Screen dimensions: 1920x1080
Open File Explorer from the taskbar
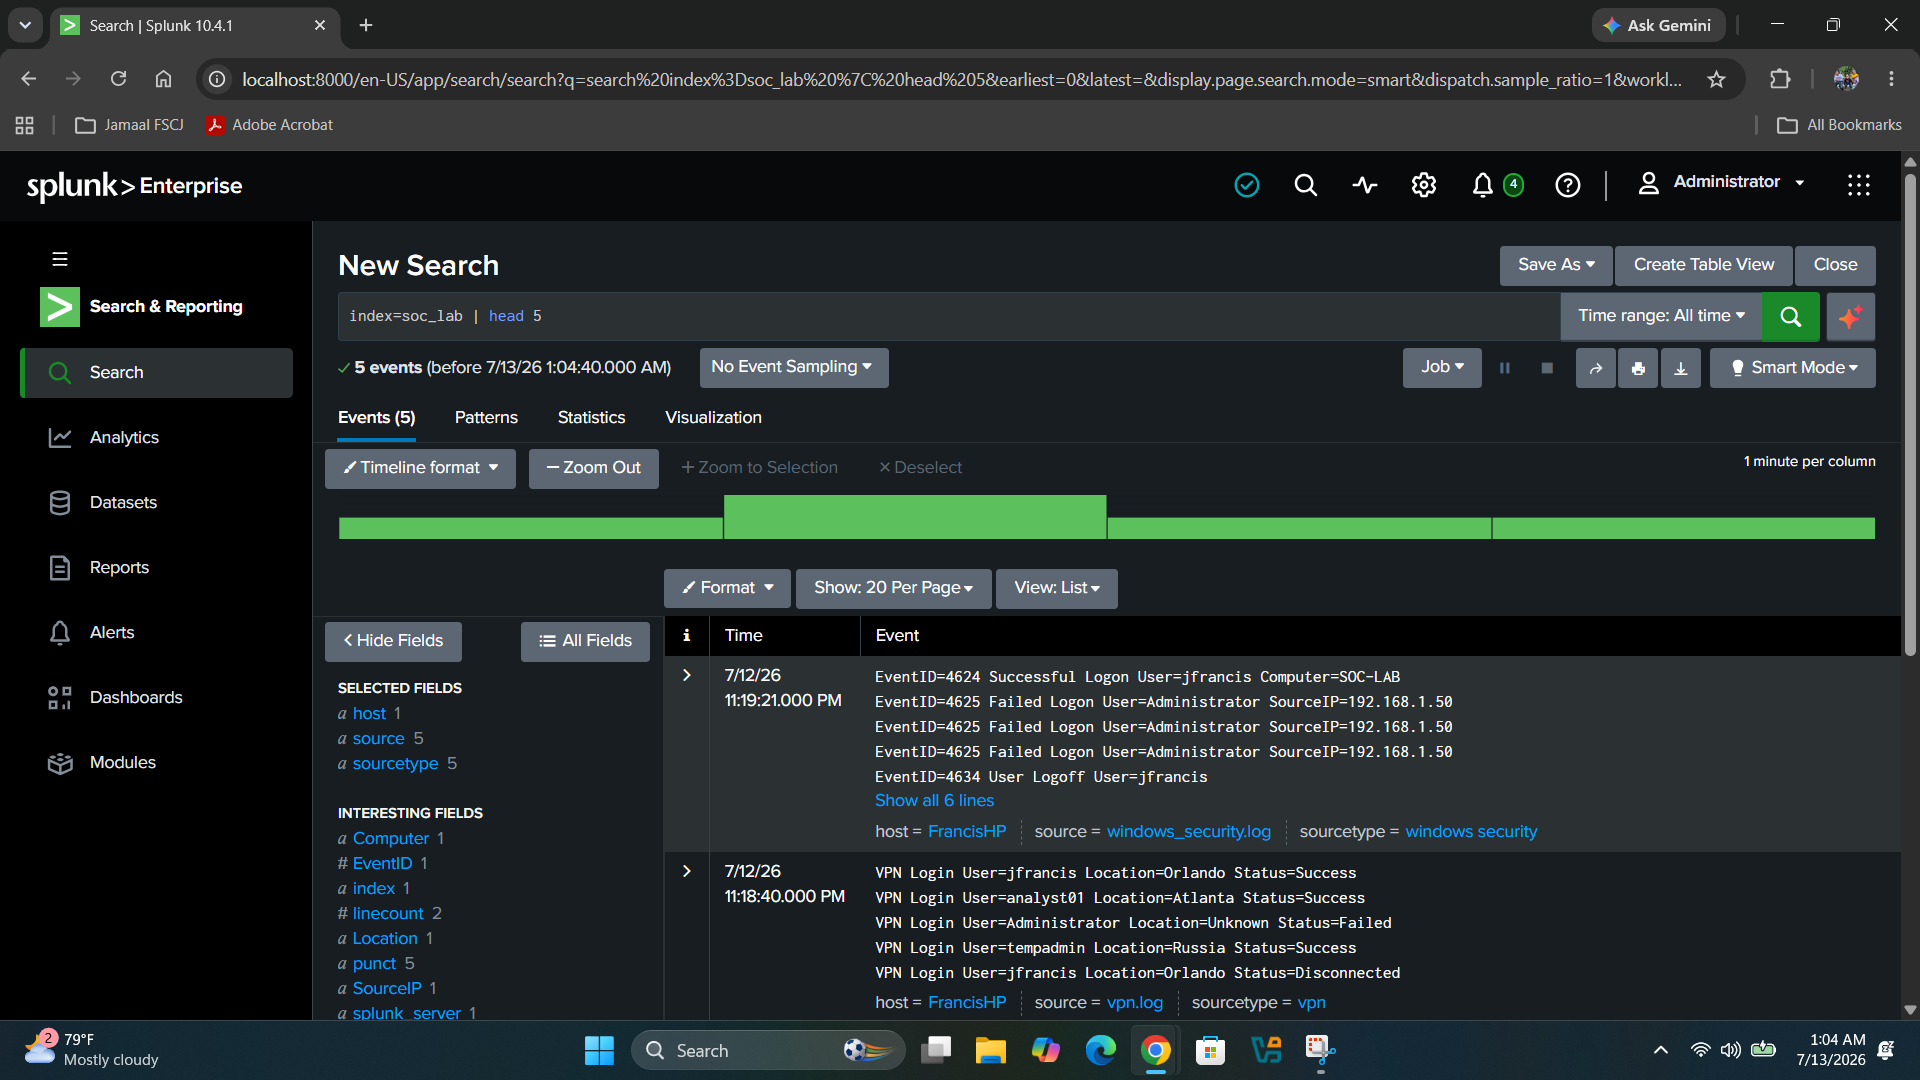tap(990, 1050)
